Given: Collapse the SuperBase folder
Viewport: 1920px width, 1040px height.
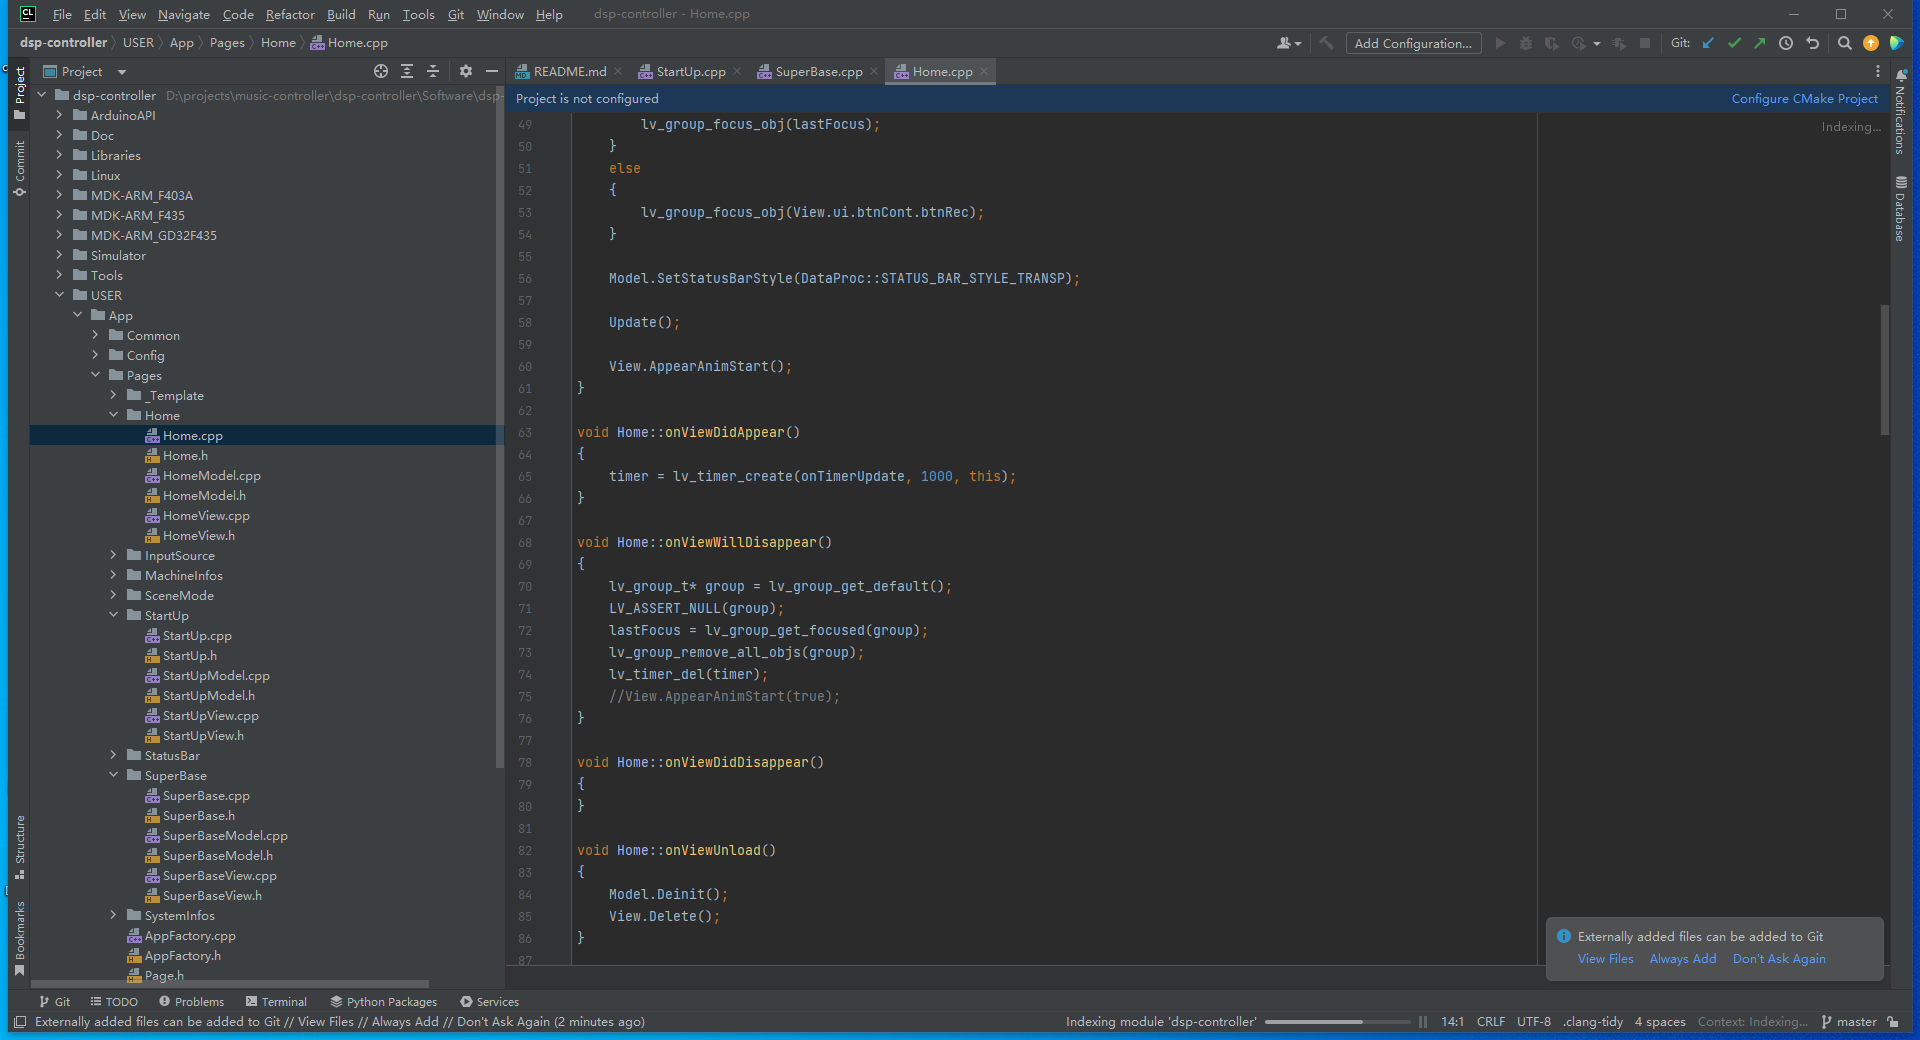Looking at the screenshot, I should coord(113,775).
